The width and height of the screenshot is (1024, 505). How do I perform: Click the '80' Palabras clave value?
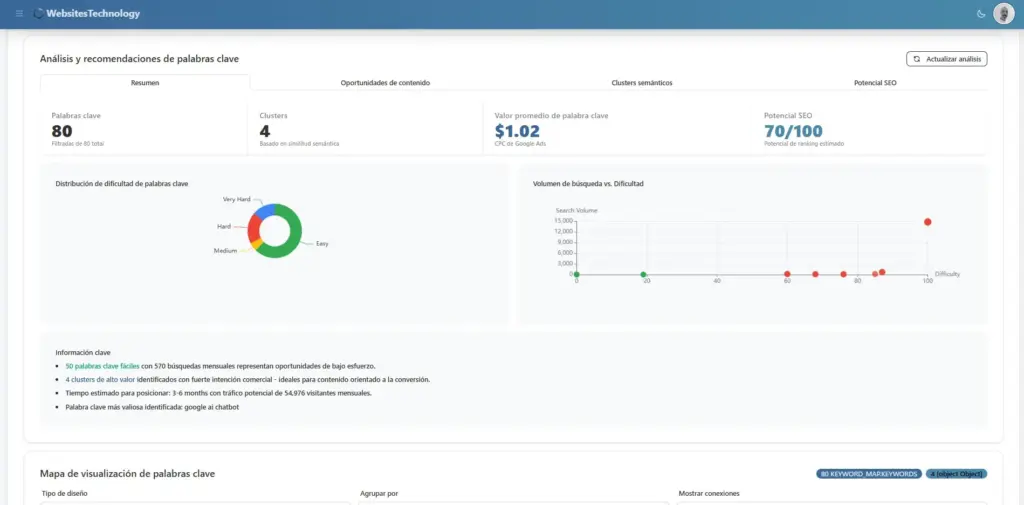(62, 131)
